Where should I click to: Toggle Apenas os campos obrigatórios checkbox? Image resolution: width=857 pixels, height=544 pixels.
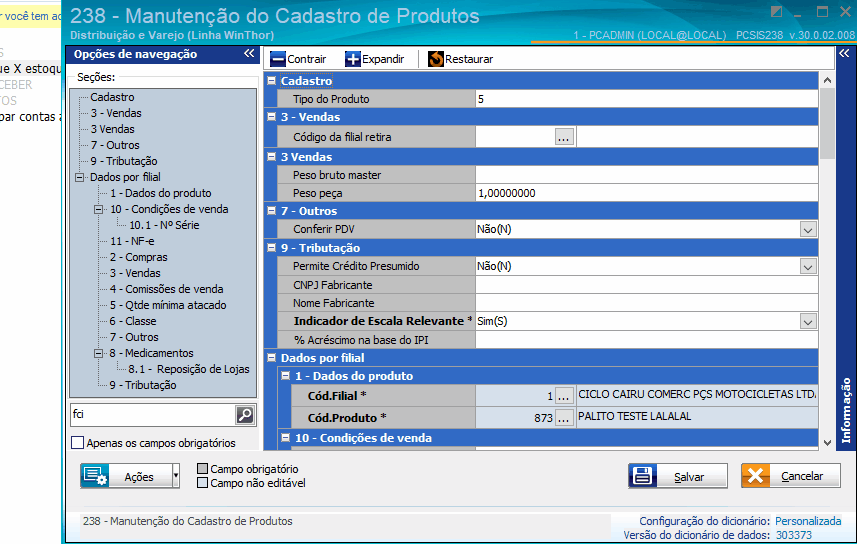pyautogui.click(x=78, y=443)
